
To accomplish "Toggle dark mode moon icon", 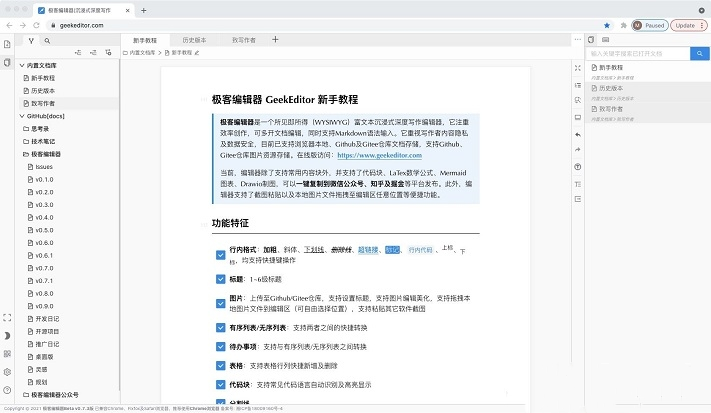I will point(7,335).
